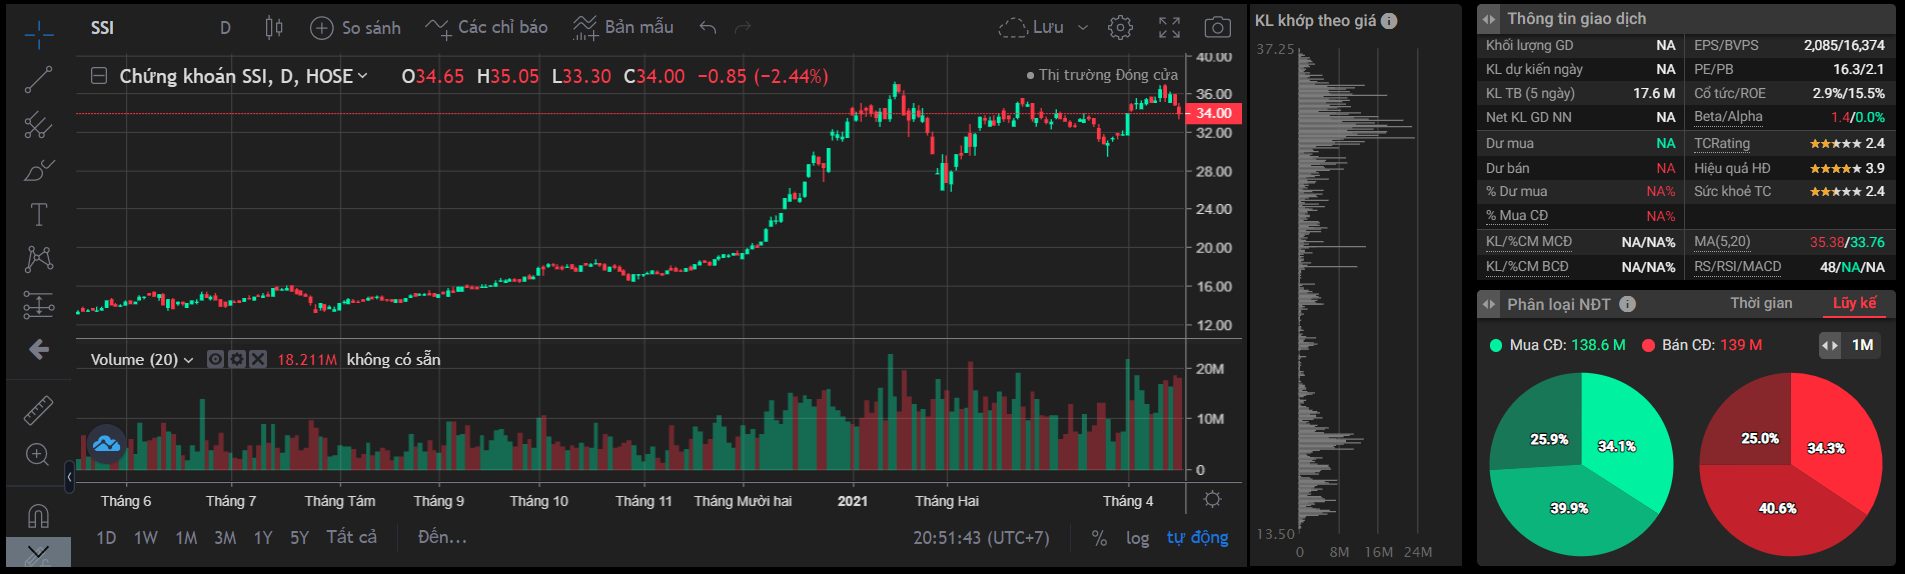Switch to the Thời gian tab
The height and width of the screenshot is (574, 1905).
coord(1761,303)
